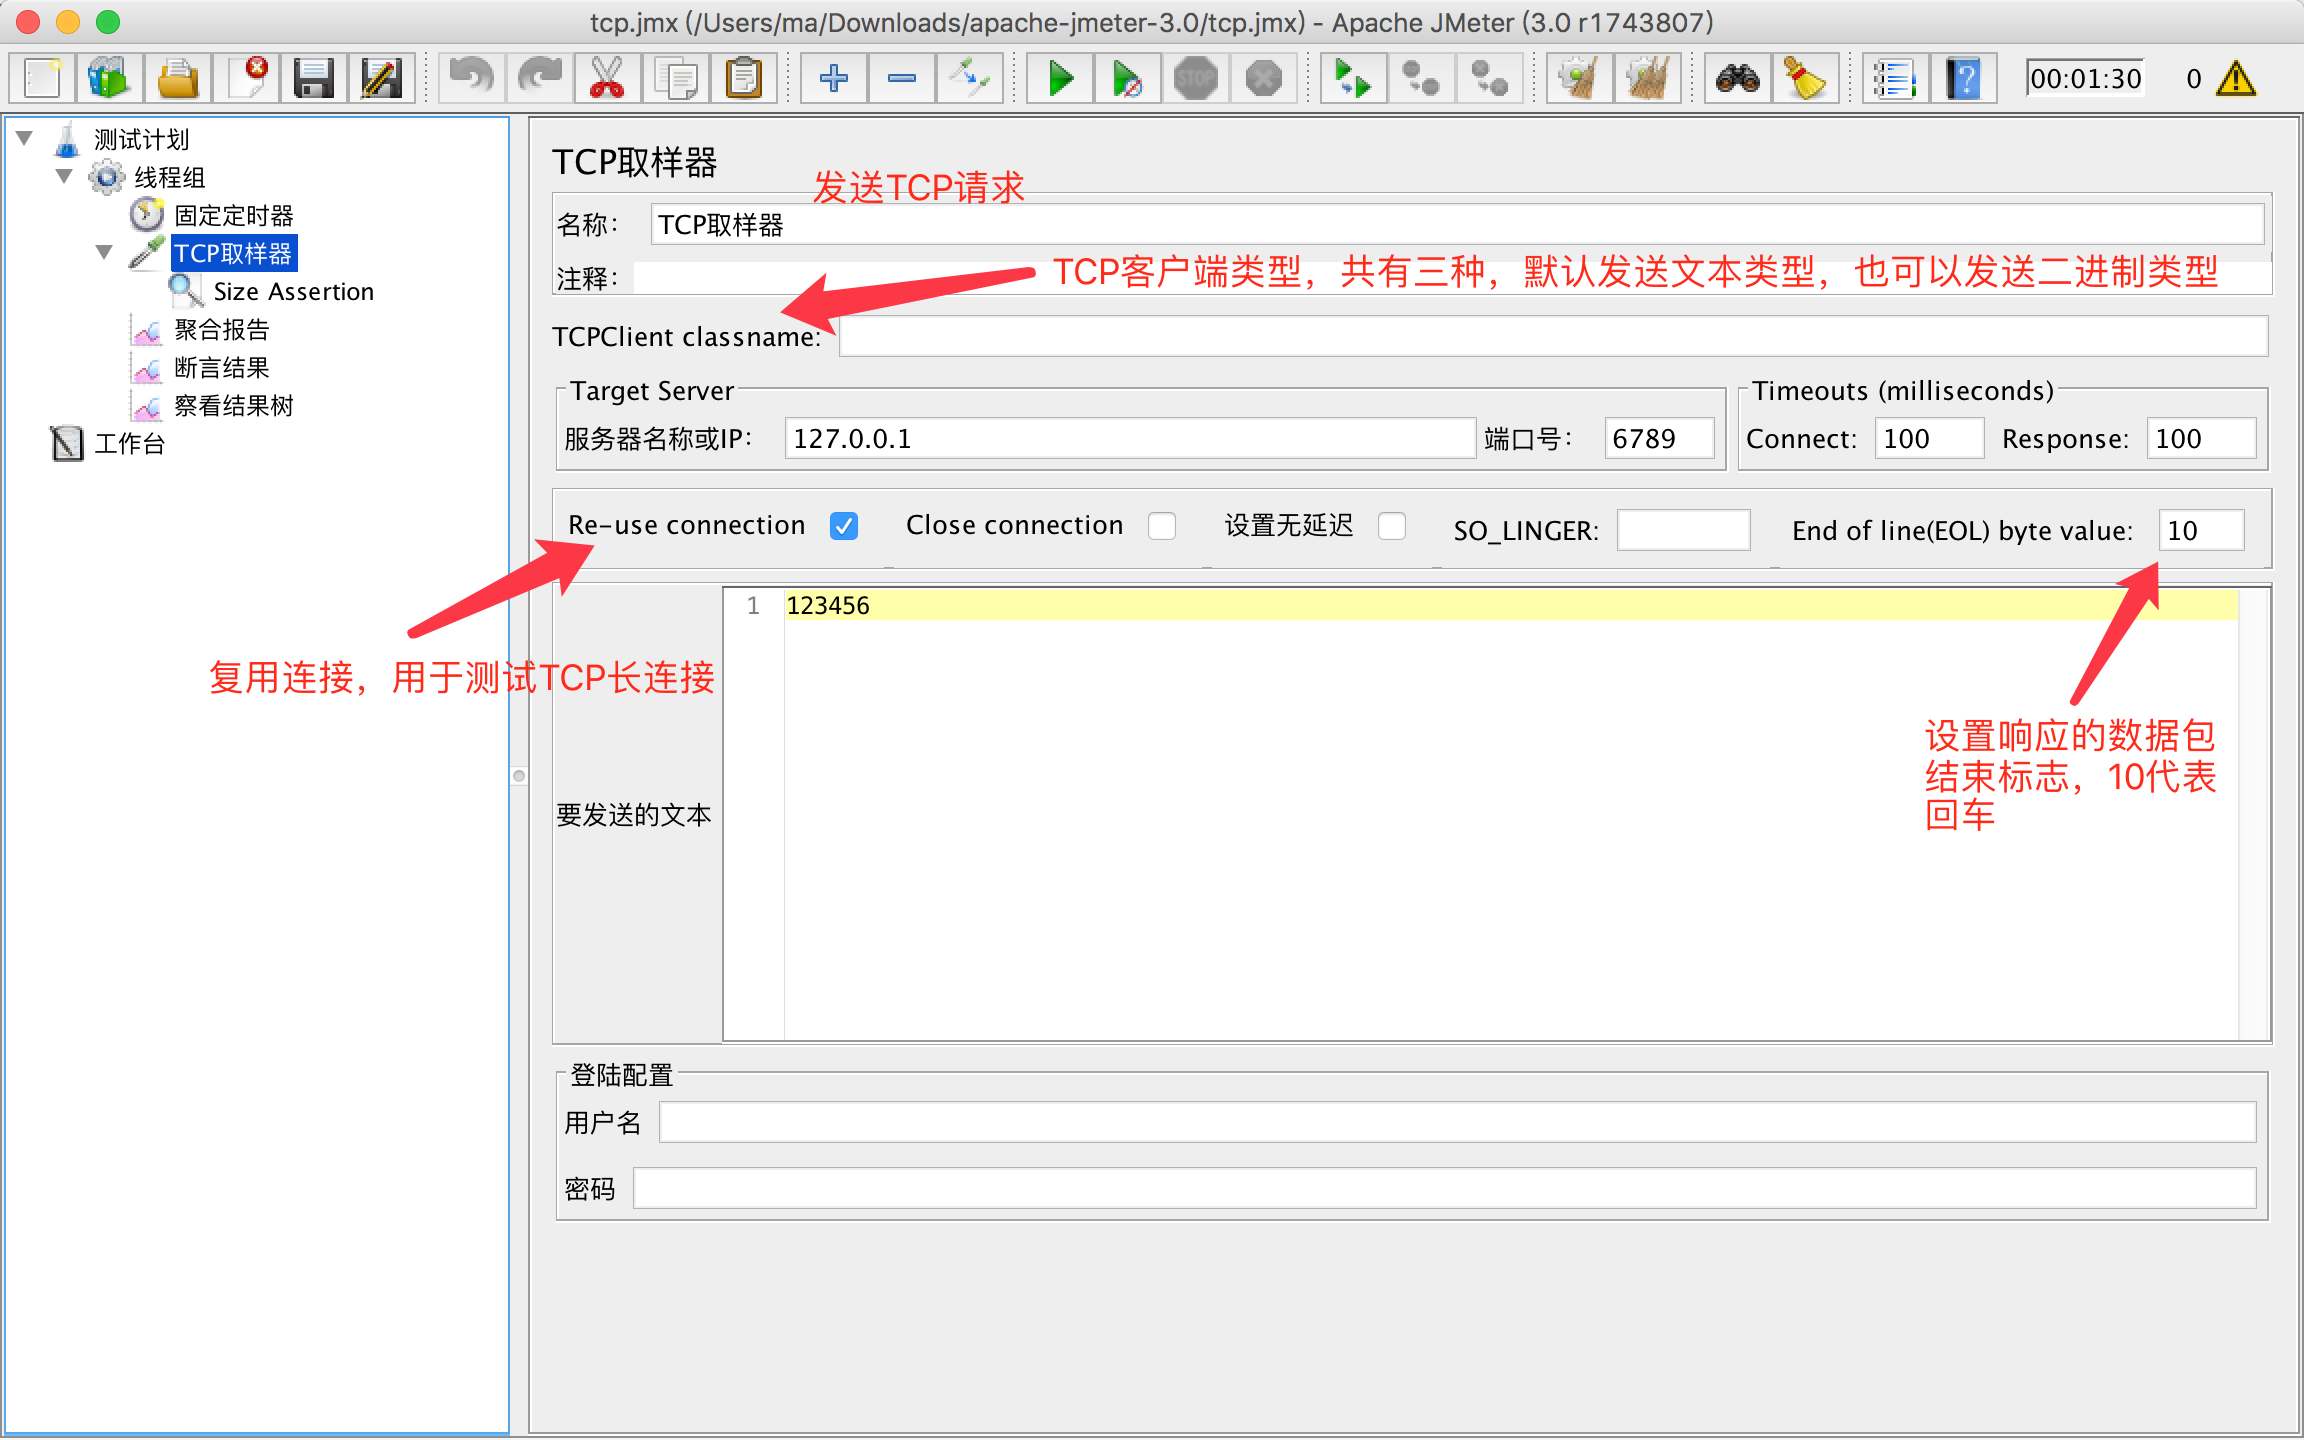Viewport: 2304px width, 1440px height.
Task: Select TCP取样器 in the tree
Action: click(233, 253)
